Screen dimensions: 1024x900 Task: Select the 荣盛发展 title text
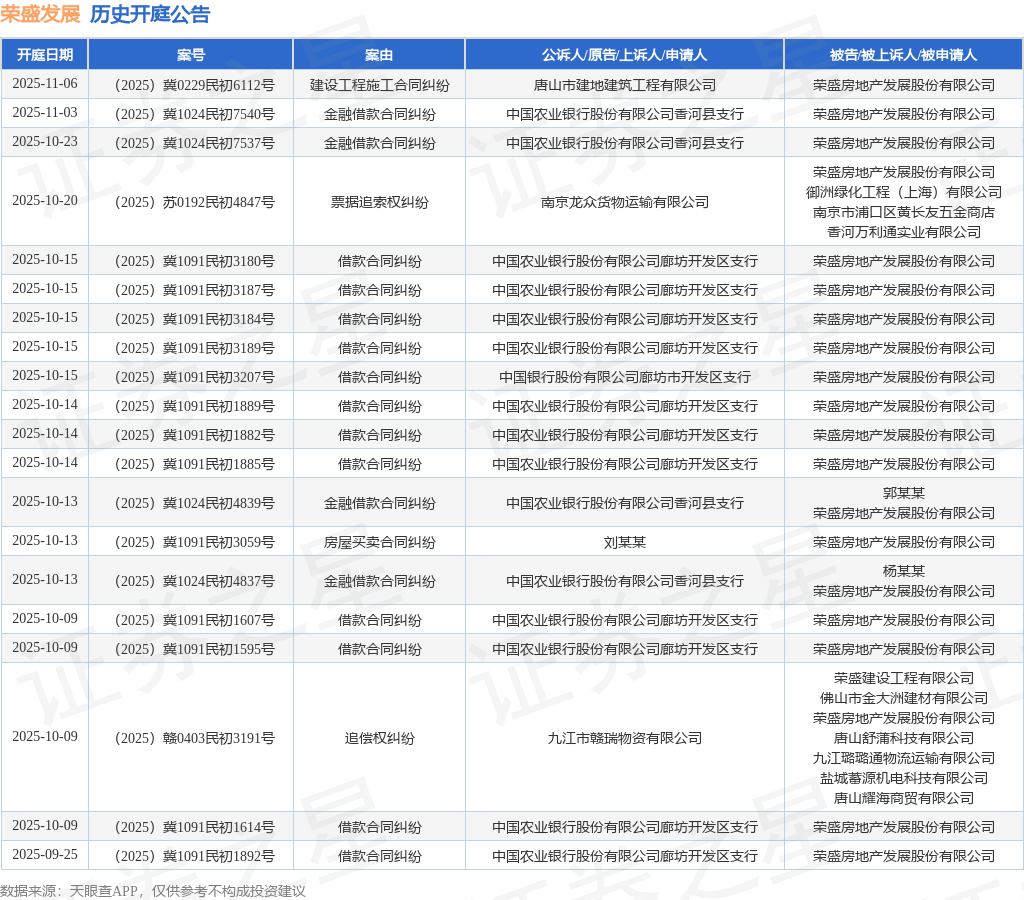coord(40,14)
